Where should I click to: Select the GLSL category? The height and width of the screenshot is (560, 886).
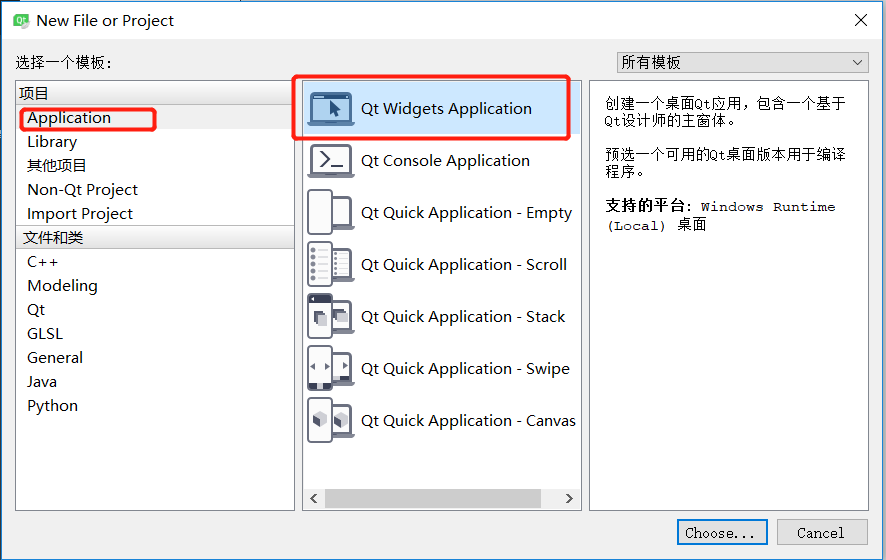[155, 334]
